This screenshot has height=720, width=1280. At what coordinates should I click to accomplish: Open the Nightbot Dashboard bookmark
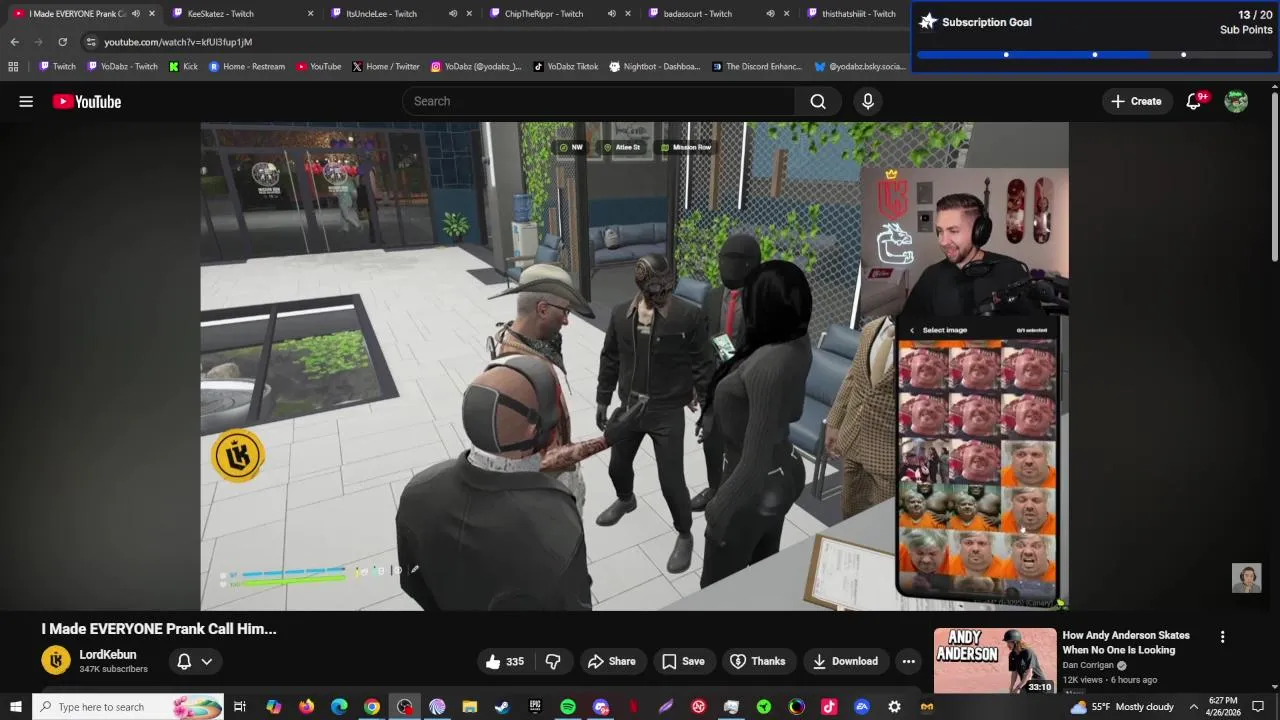[655, 67]
